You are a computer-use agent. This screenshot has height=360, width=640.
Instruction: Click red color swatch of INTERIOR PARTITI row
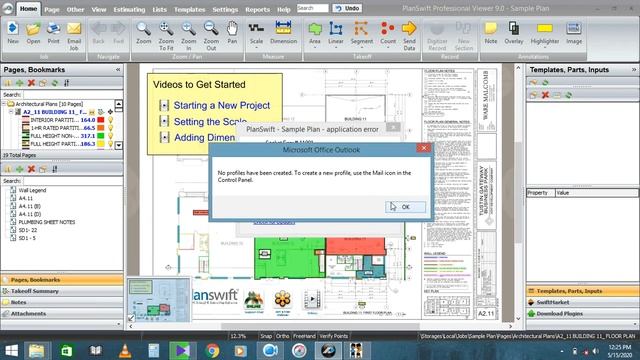[x=100, y=120]
